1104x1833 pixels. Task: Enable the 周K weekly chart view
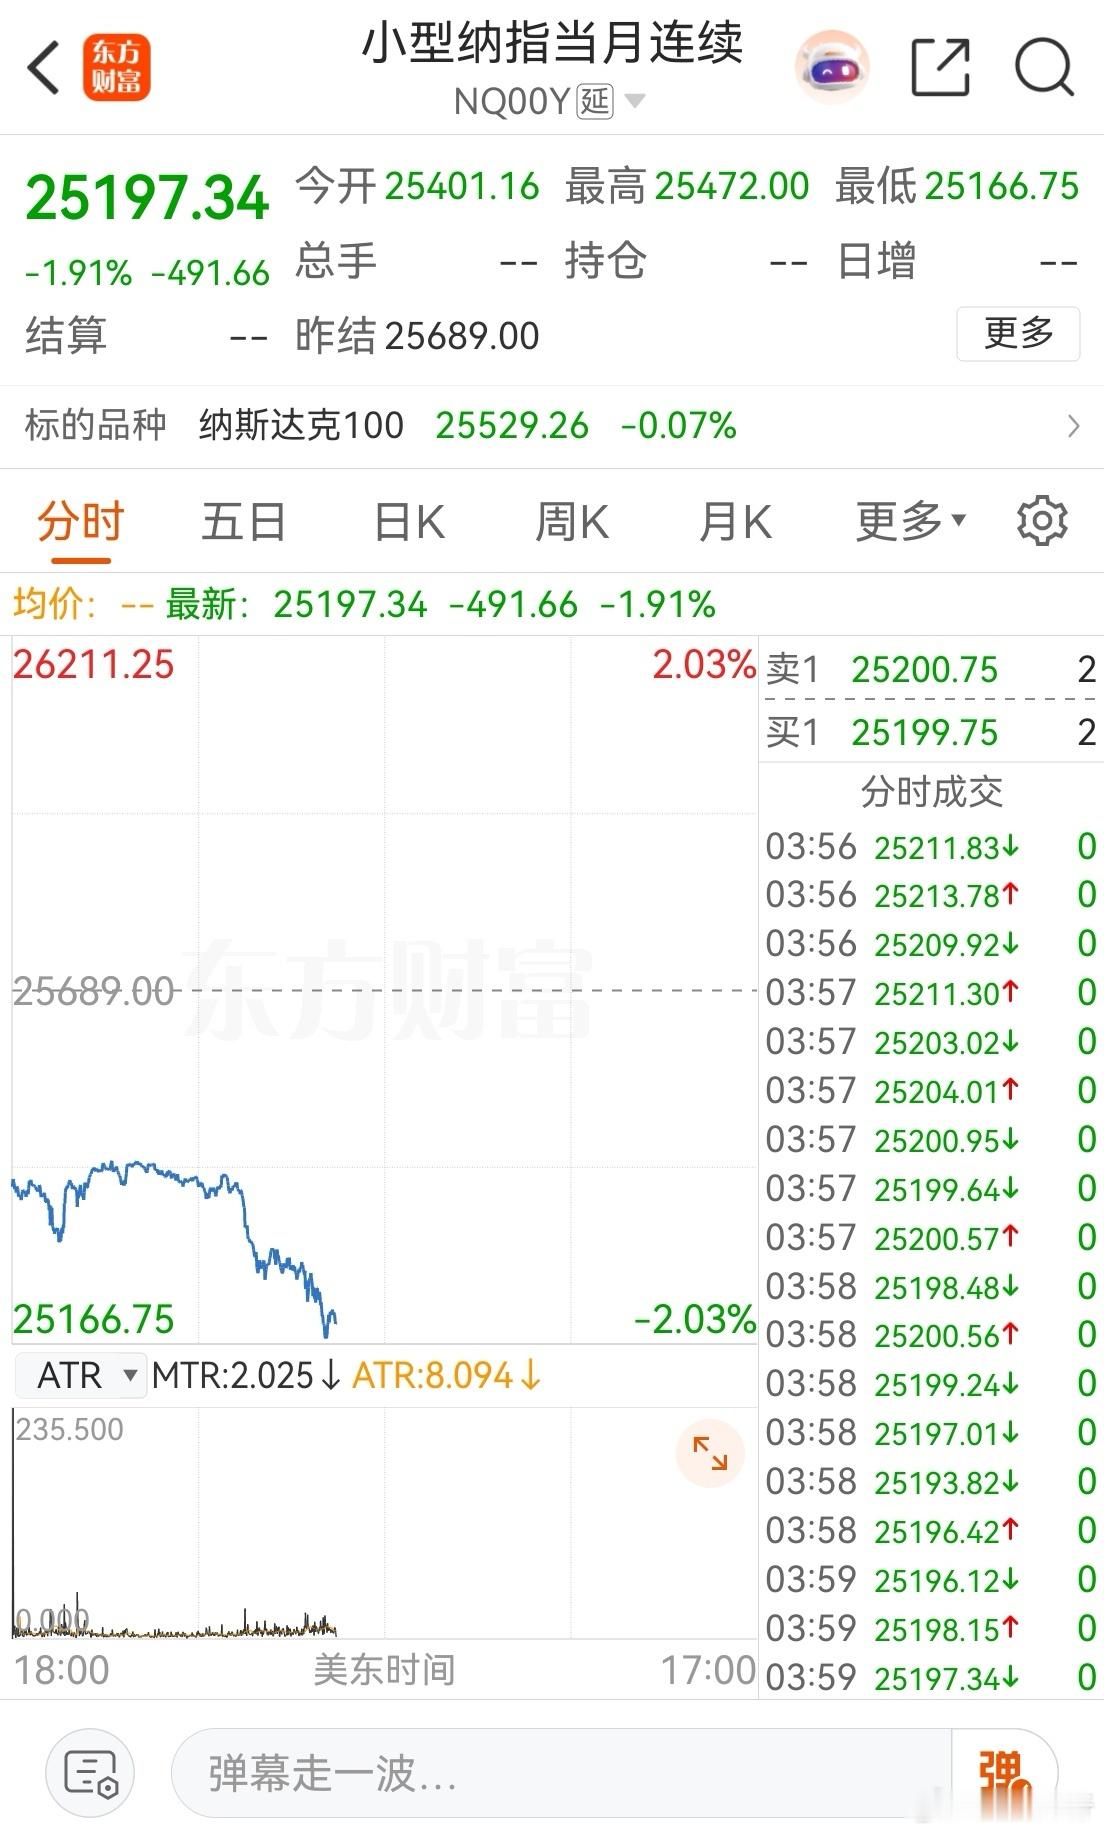click(570, 520)
